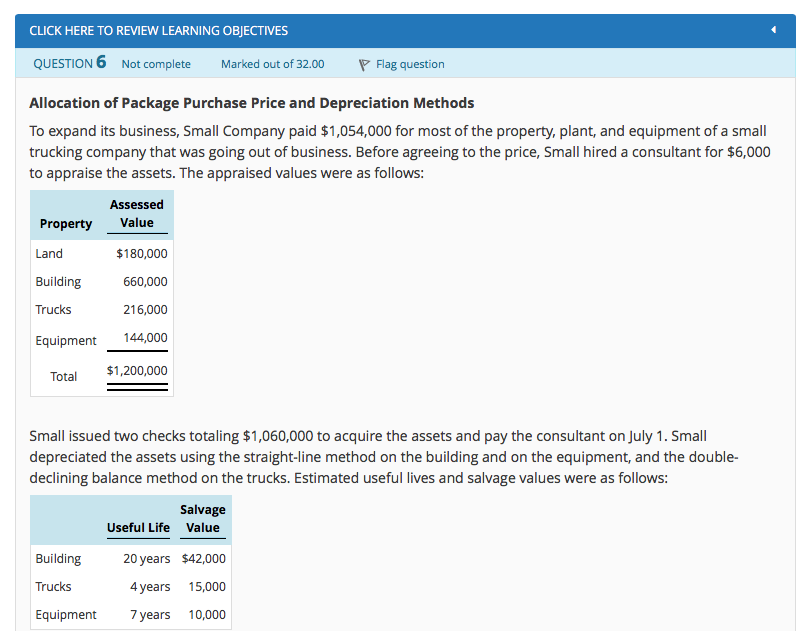Select the QUESTION 6 label

click(70, 63)
